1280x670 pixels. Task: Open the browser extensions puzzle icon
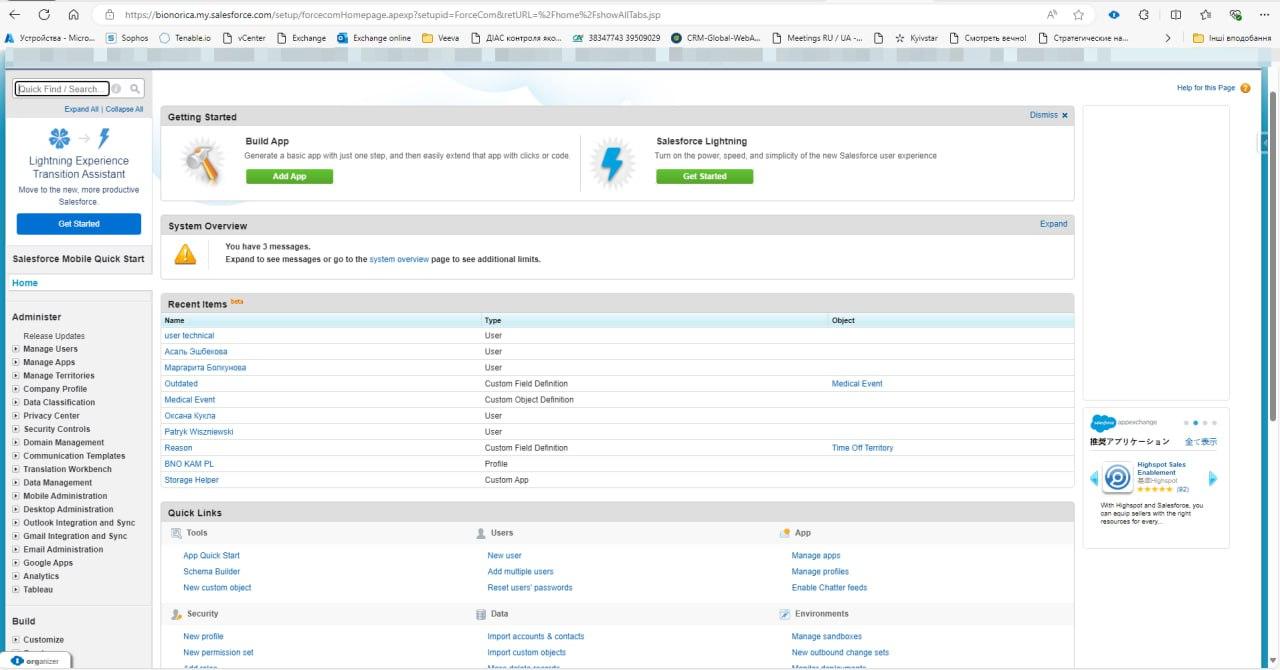pos(1144,15)
